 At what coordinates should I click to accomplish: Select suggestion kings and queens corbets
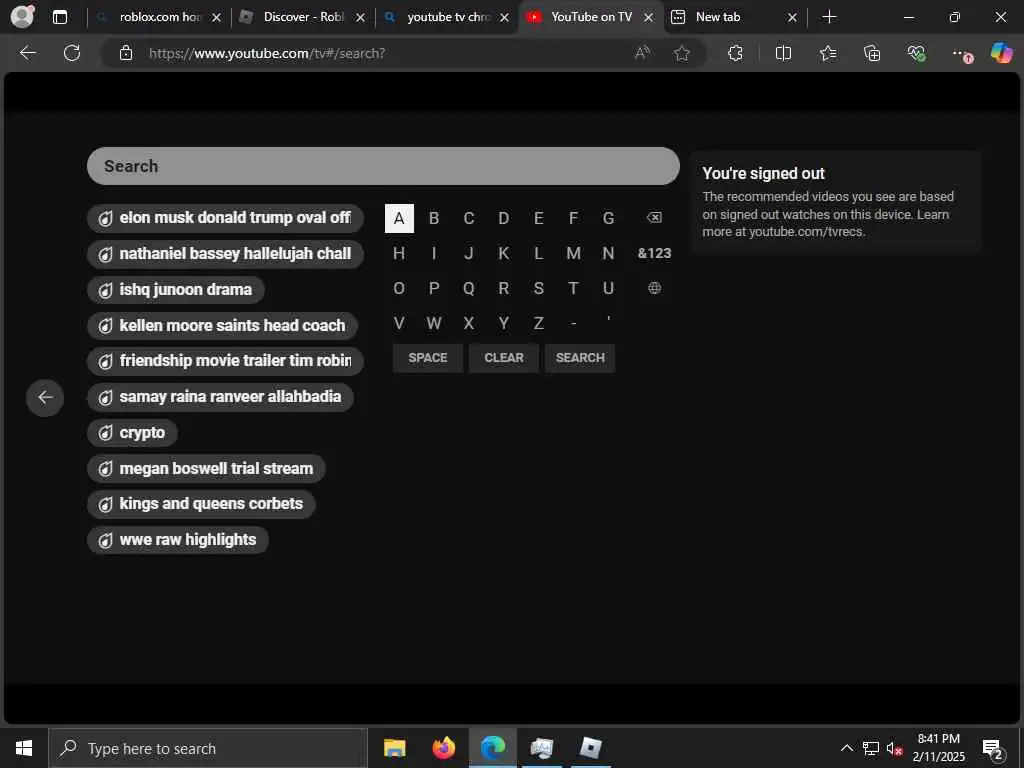(201, 504)
